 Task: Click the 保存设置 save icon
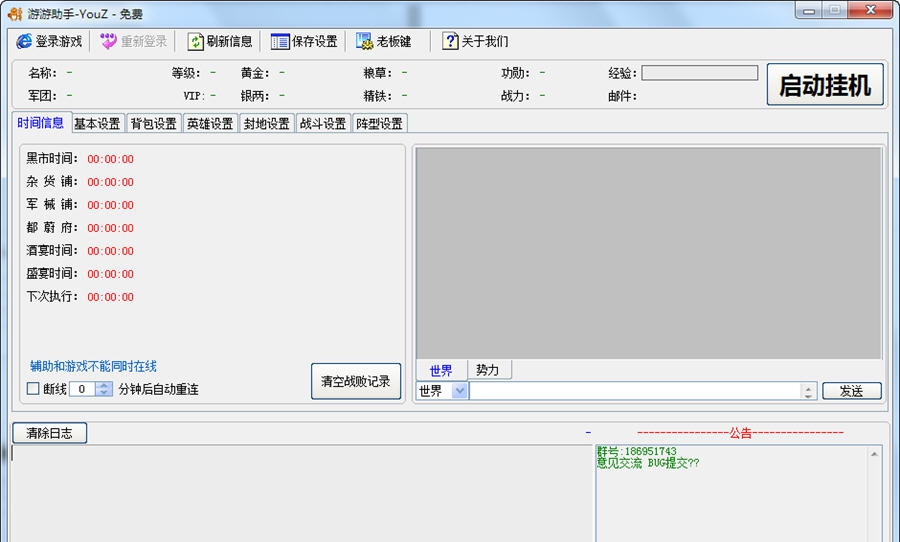[x=280, y=41]
